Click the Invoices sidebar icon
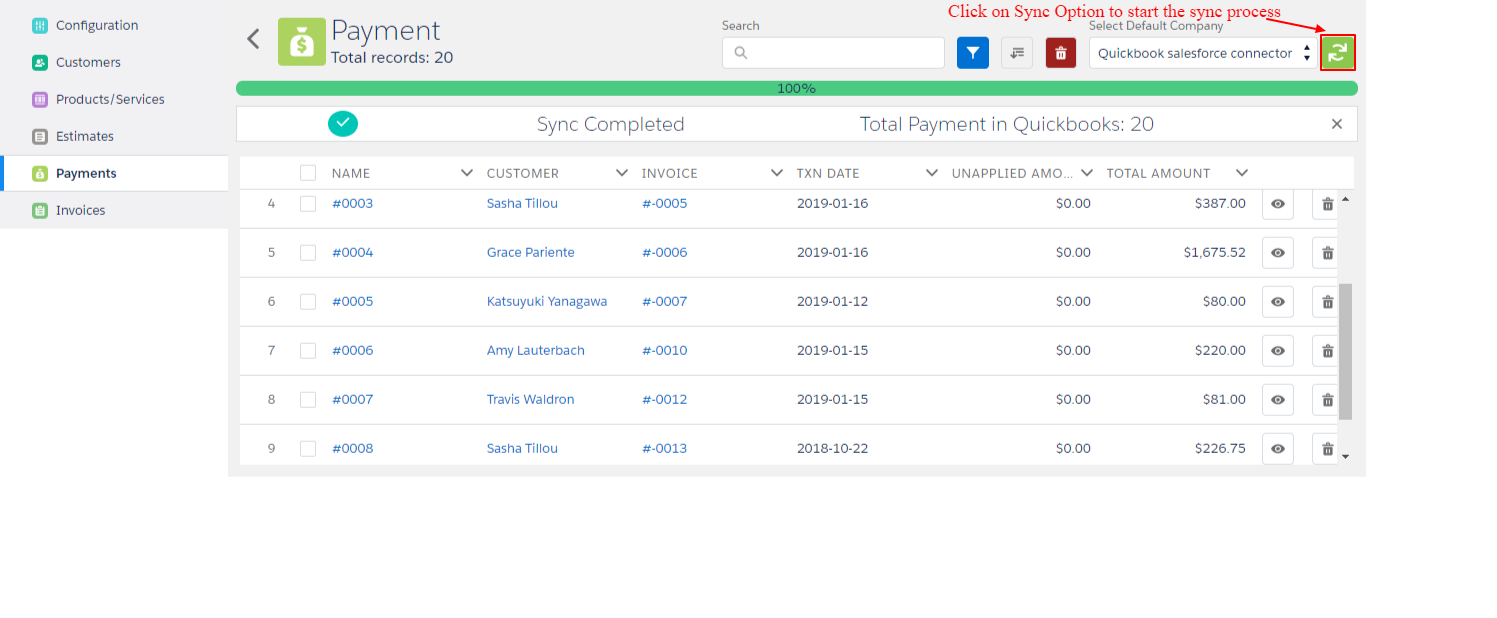Screen dimensions: 1497x618 [39, 210]
